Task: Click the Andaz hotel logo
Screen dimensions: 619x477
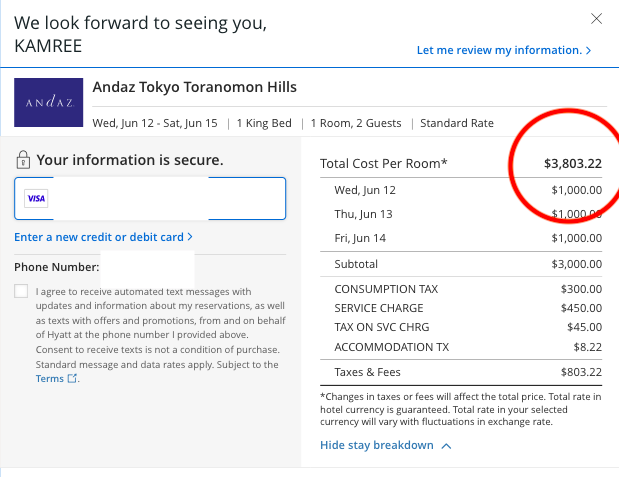Action: [49, 102]
